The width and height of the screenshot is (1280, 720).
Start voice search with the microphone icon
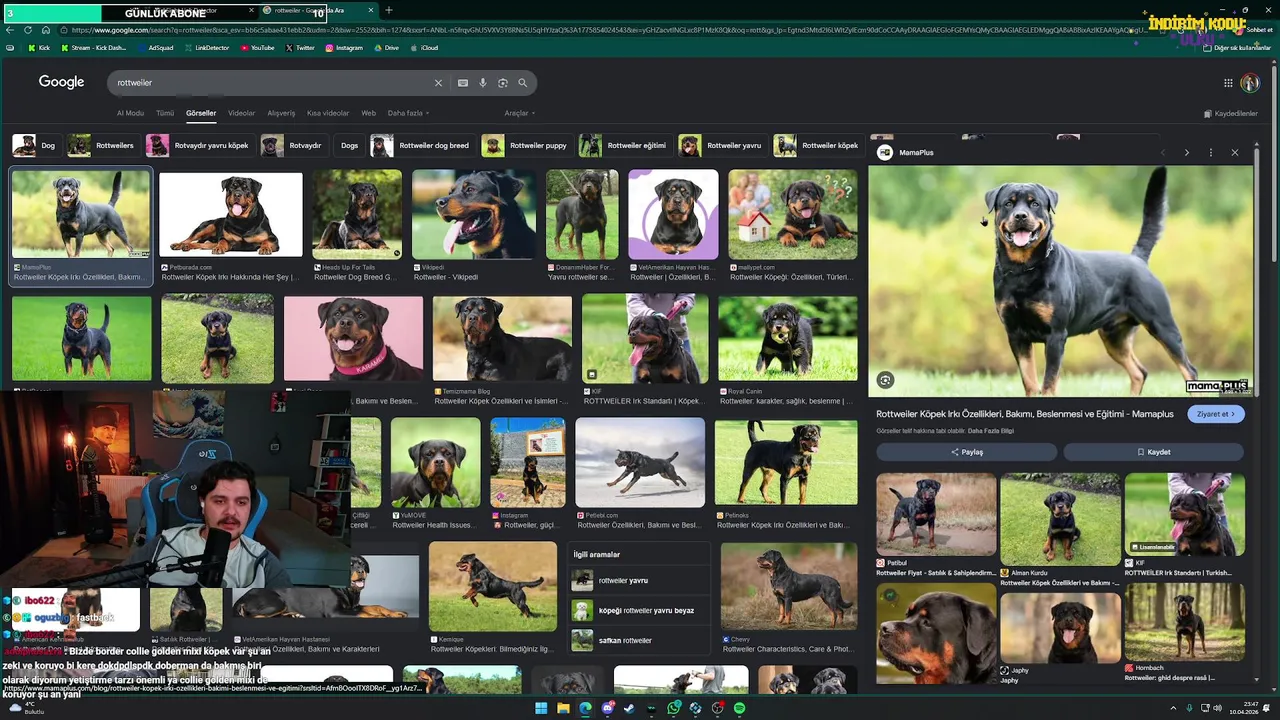483,83
